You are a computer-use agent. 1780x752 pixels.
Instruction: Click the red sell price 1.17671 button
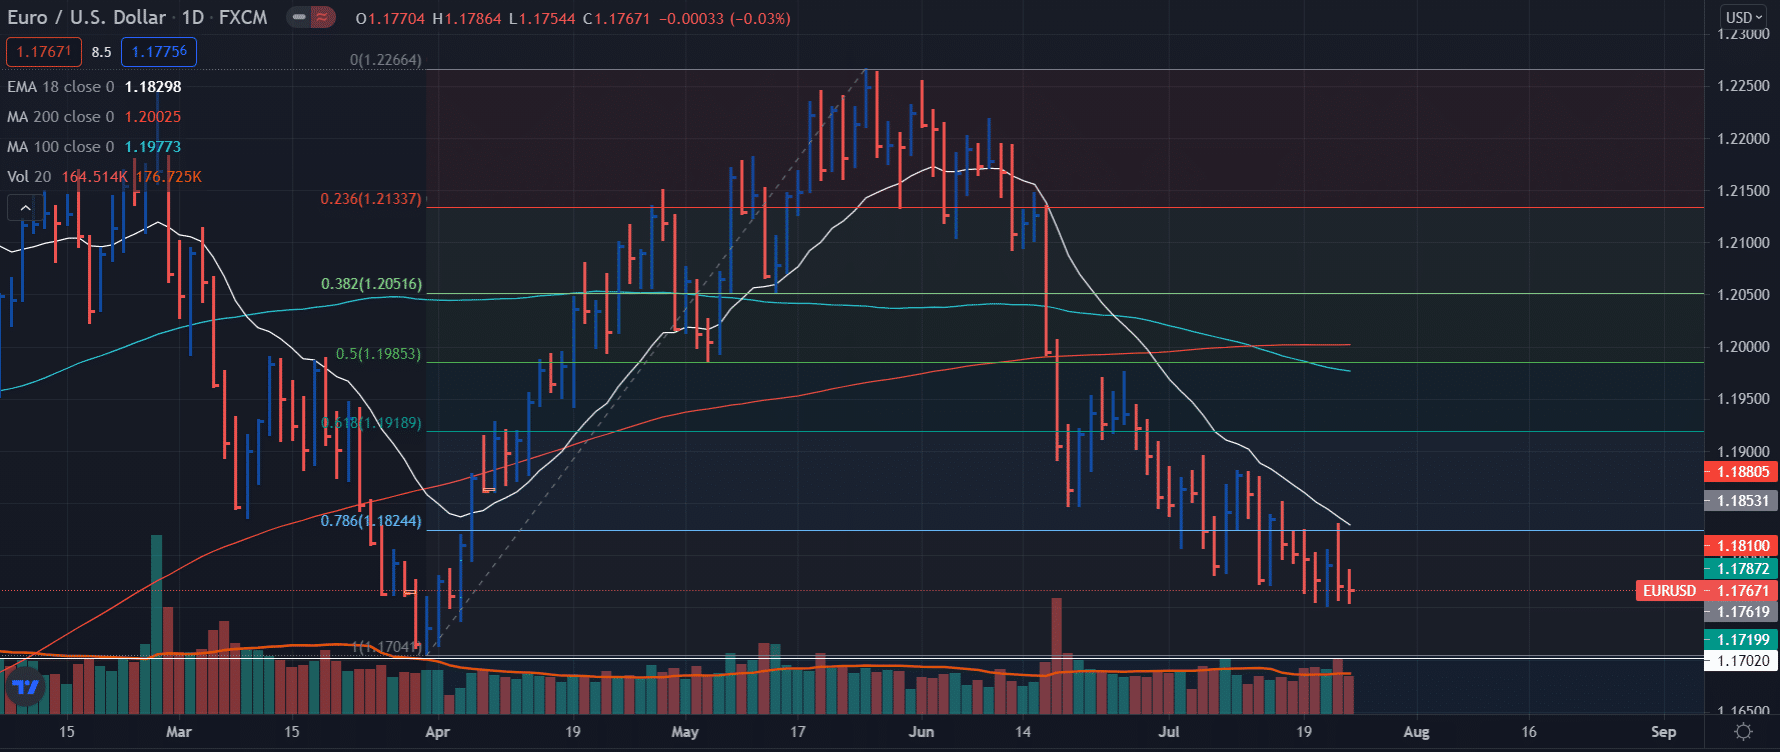point(44,52)
